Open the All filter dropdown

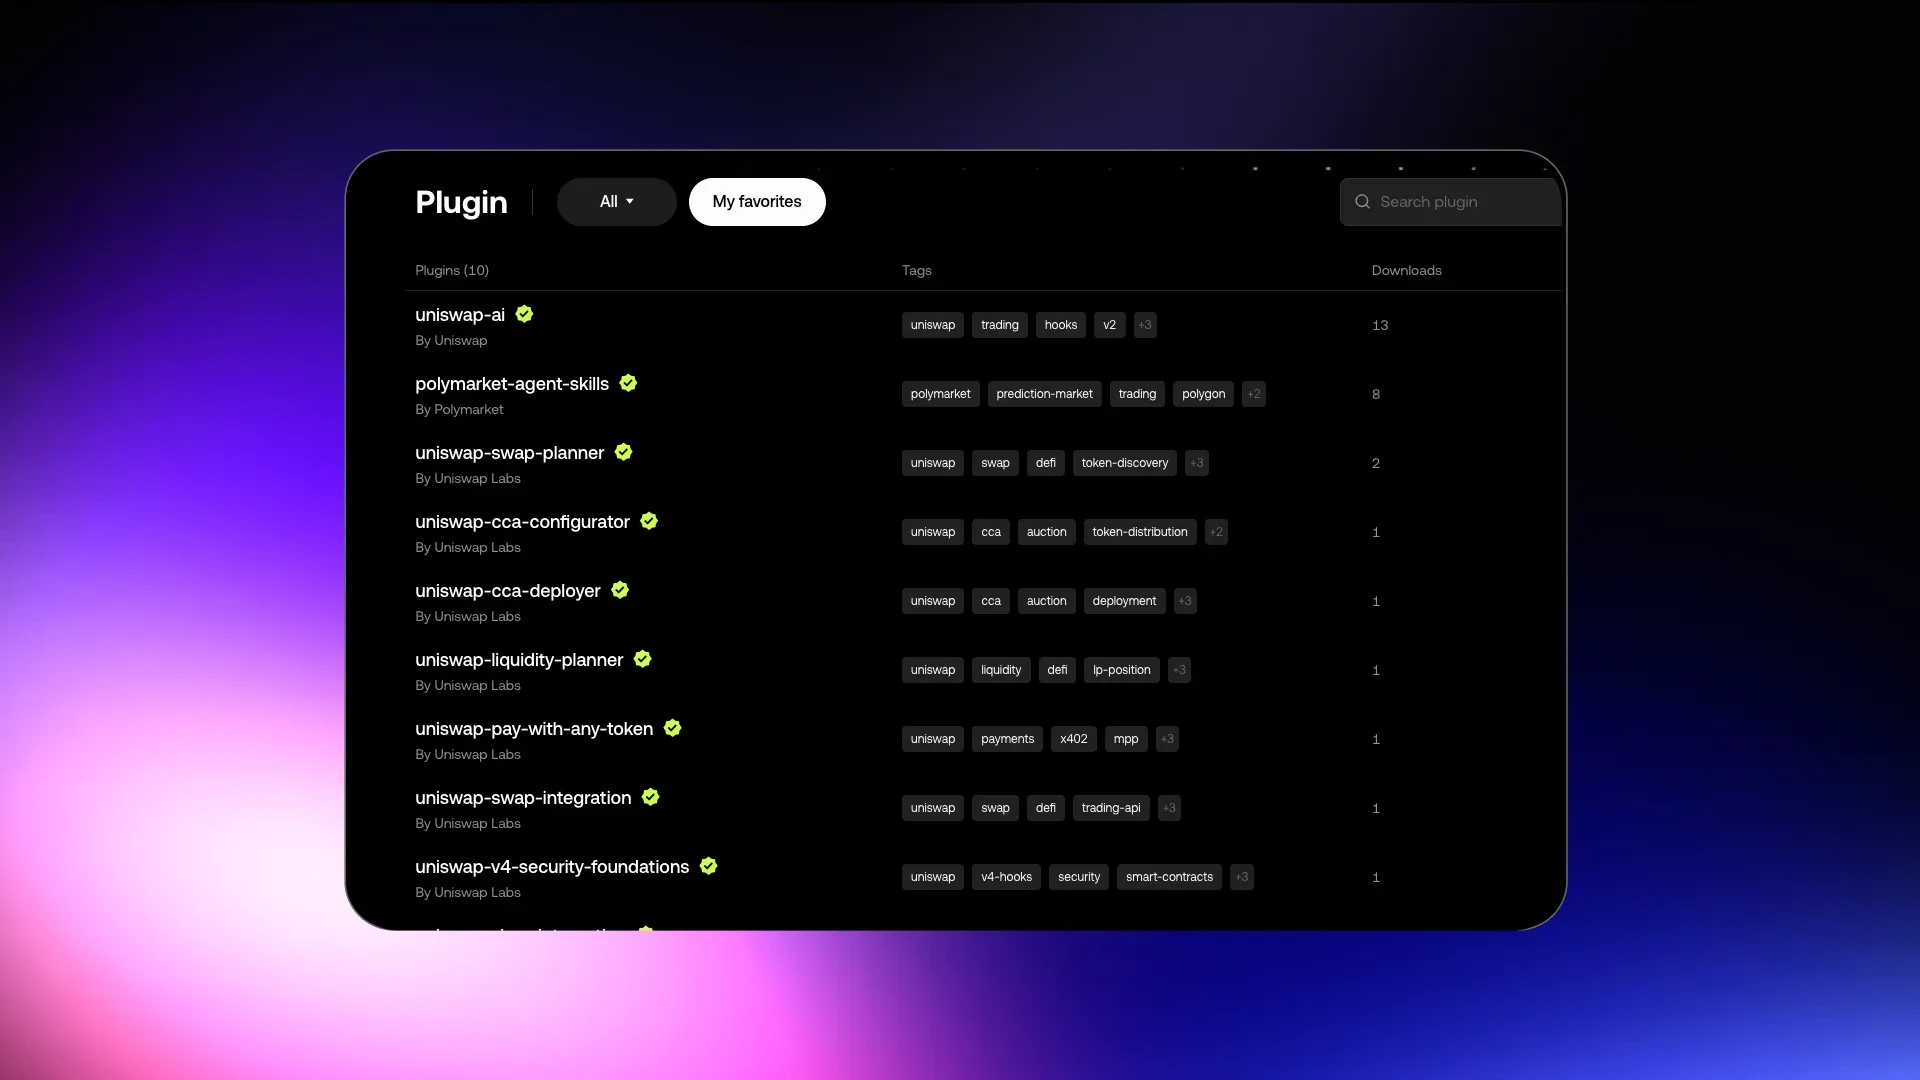tap(616, 201)
